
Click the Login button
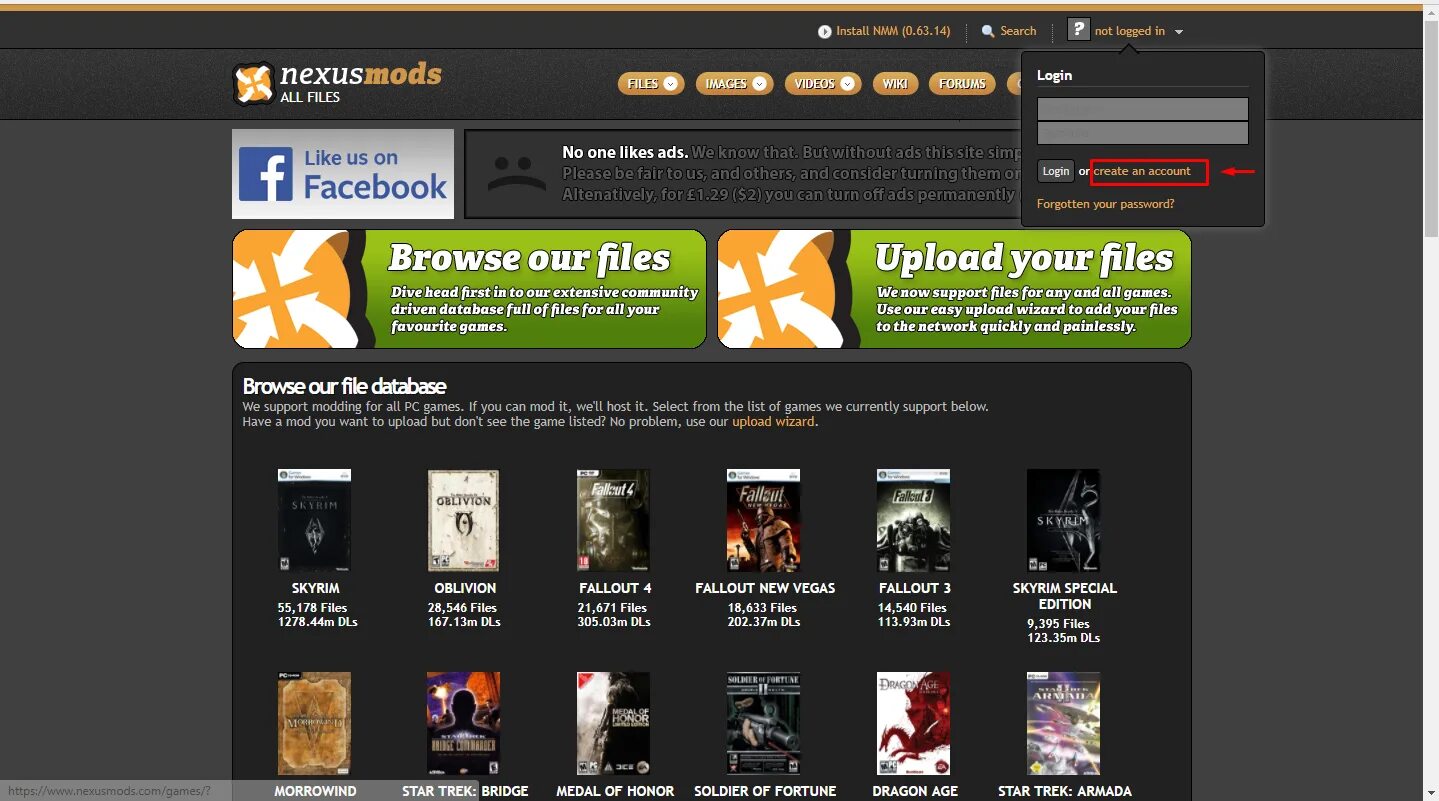coord(1055,171)
